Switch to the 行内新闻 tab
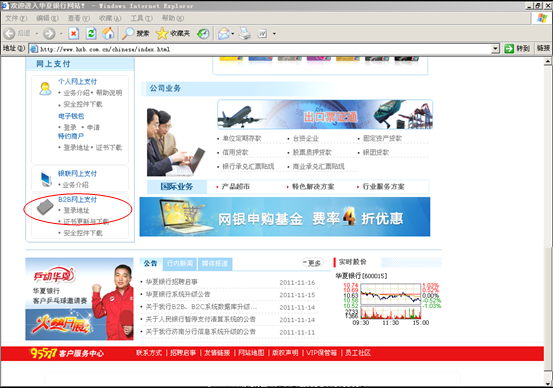Viewport: 553px width, 388px height. (180, 263)
